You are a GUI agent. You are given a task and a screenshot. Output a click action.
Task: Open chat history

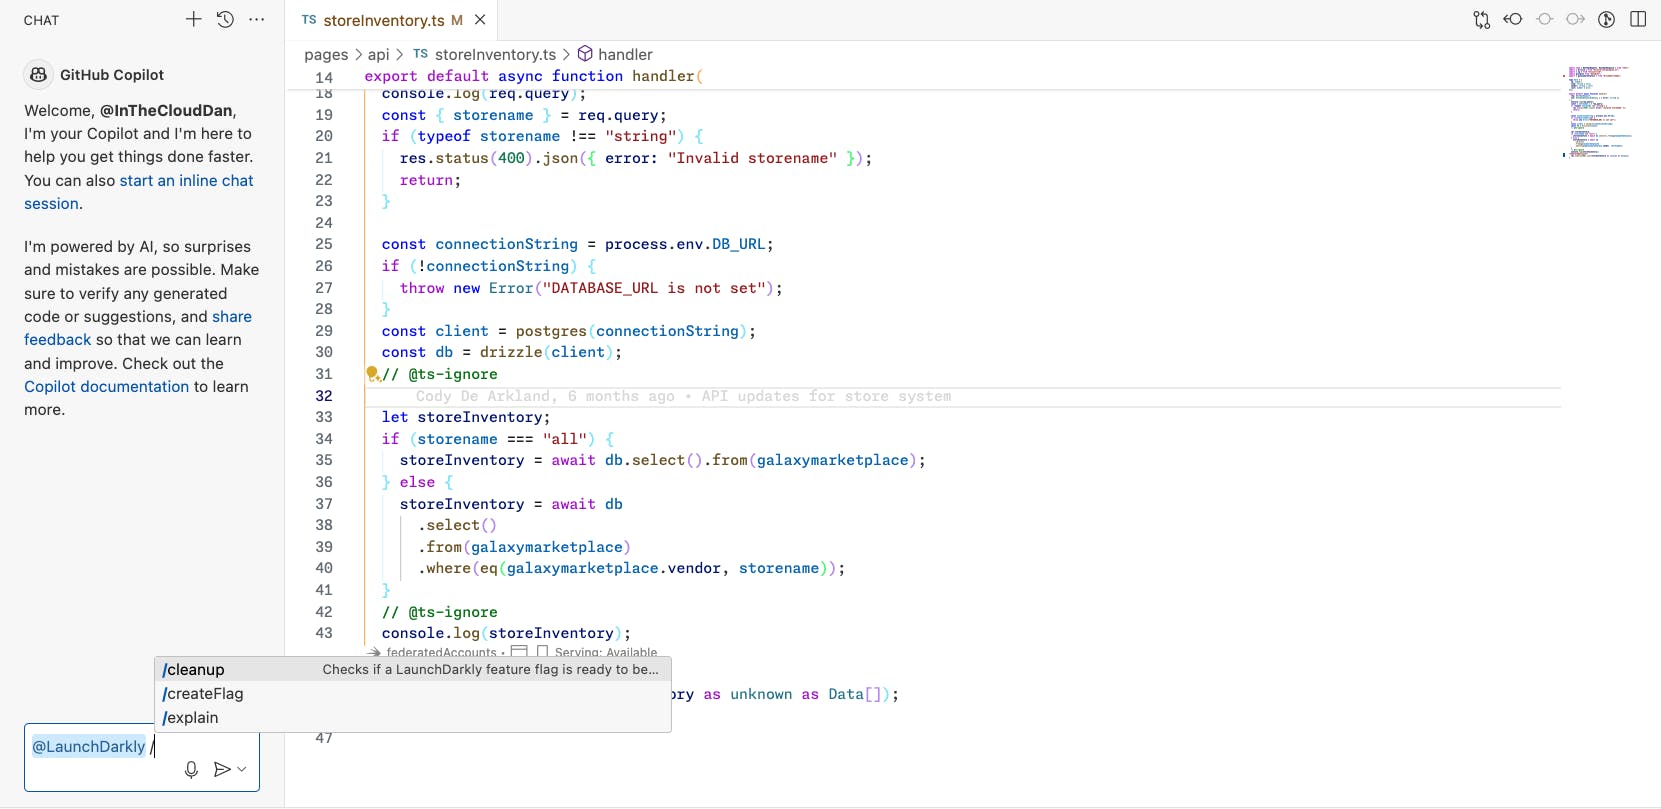225,19
